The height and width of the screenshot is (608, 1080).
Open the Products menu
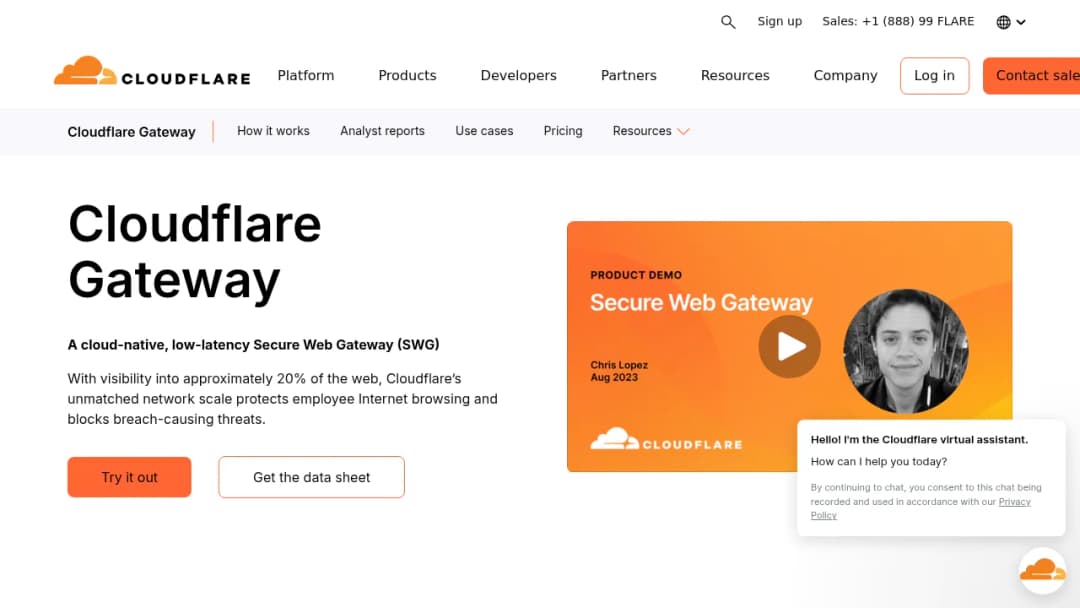point(407,76)
